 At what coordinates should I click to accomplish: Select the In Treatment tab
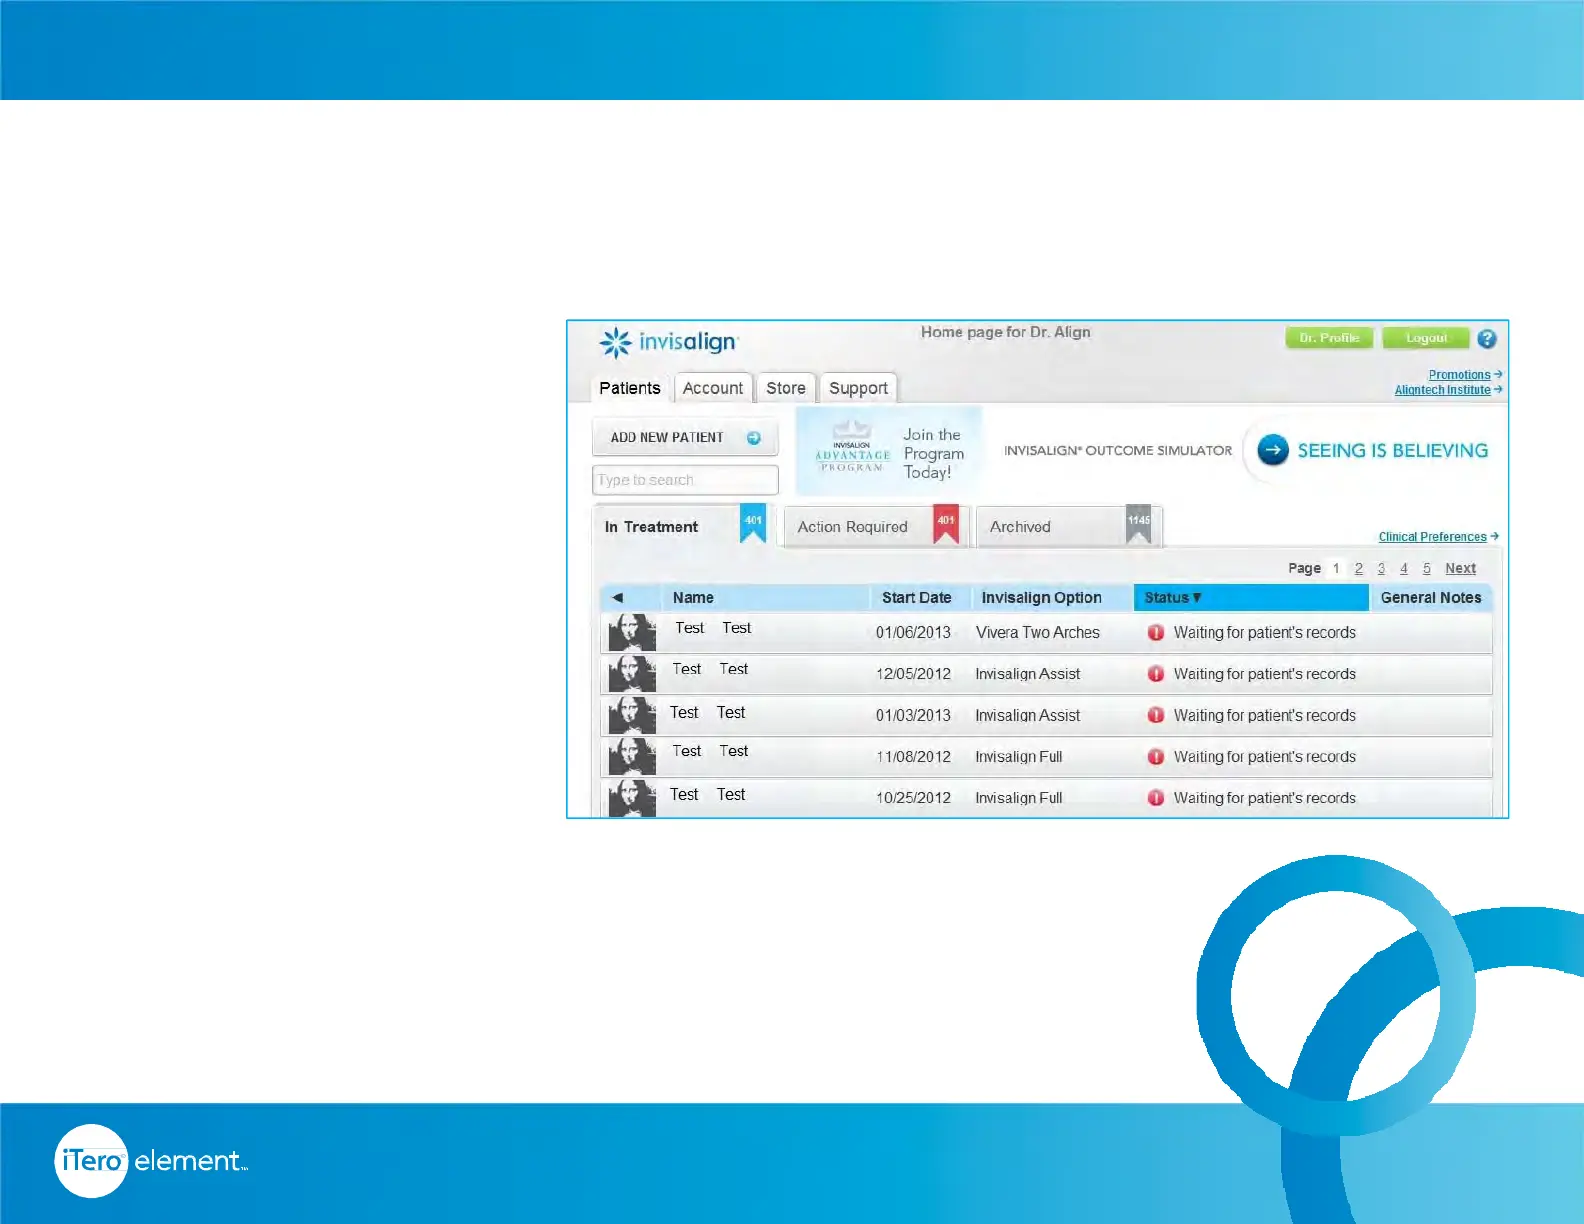pyautogui.click(x=682, y=527)
